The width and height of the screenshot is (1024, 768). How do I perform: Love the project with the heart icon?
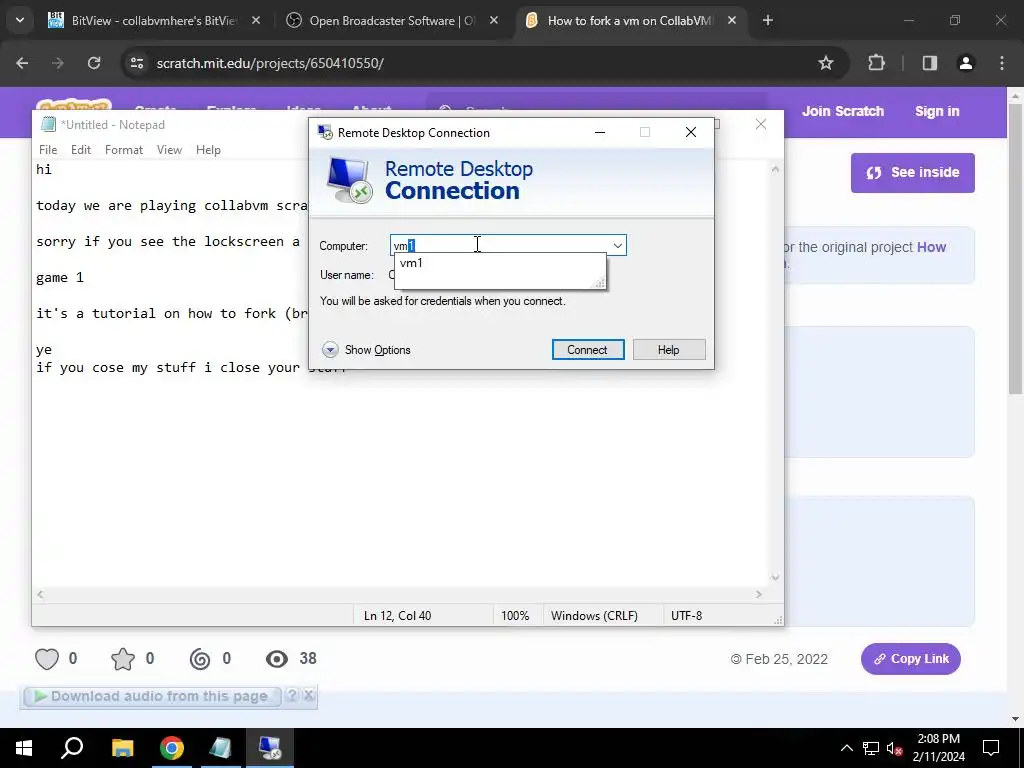pos(47,659)
